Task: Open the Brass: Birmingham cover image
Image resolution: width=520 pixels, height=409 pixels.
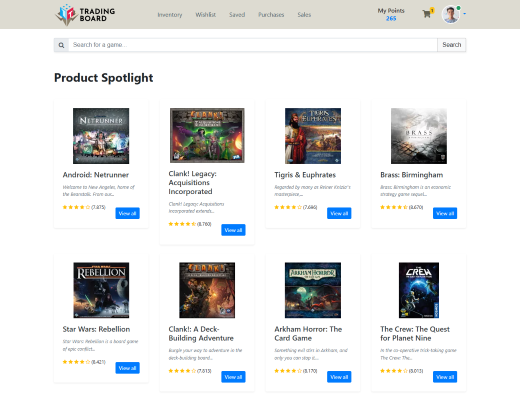Action: click(419, 136)
